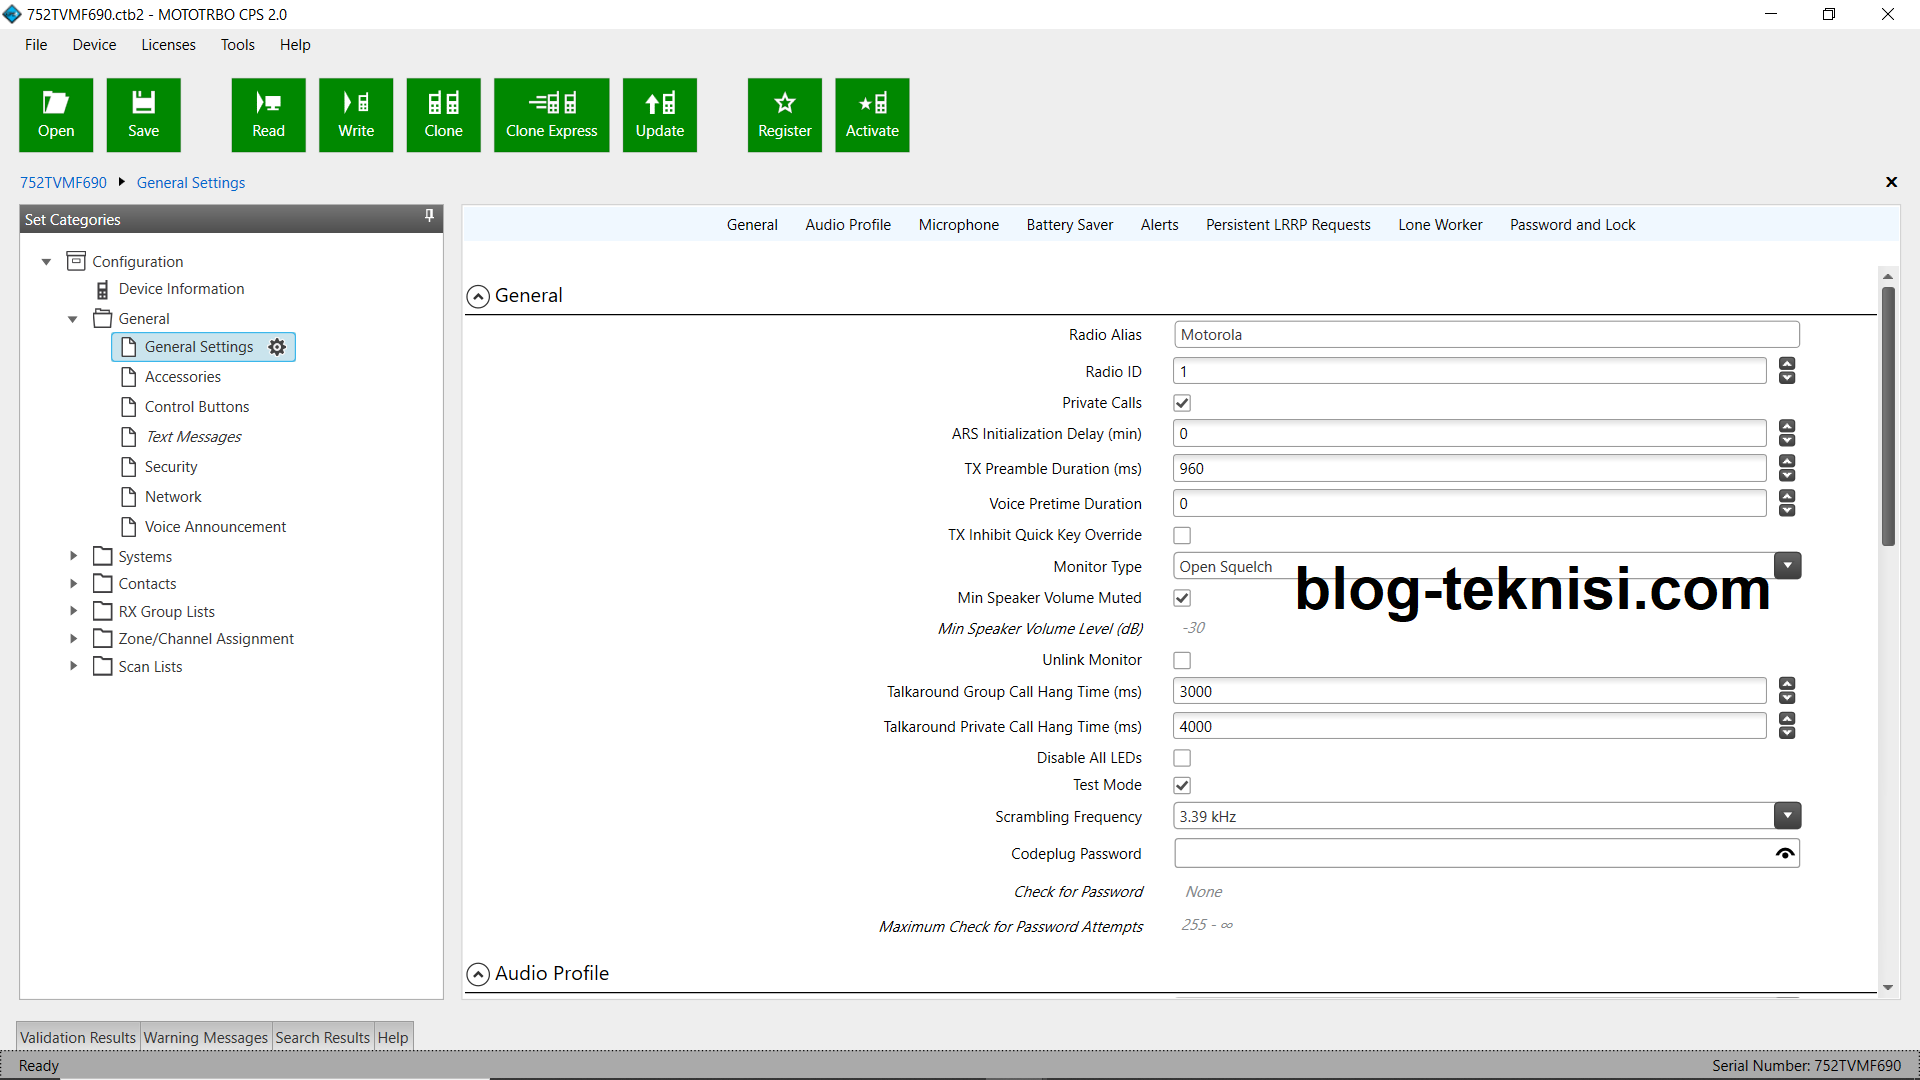Switch to the Battery Saver tab
This screenshot has width=1920, height=1080.
click(x=1069, y=225)
